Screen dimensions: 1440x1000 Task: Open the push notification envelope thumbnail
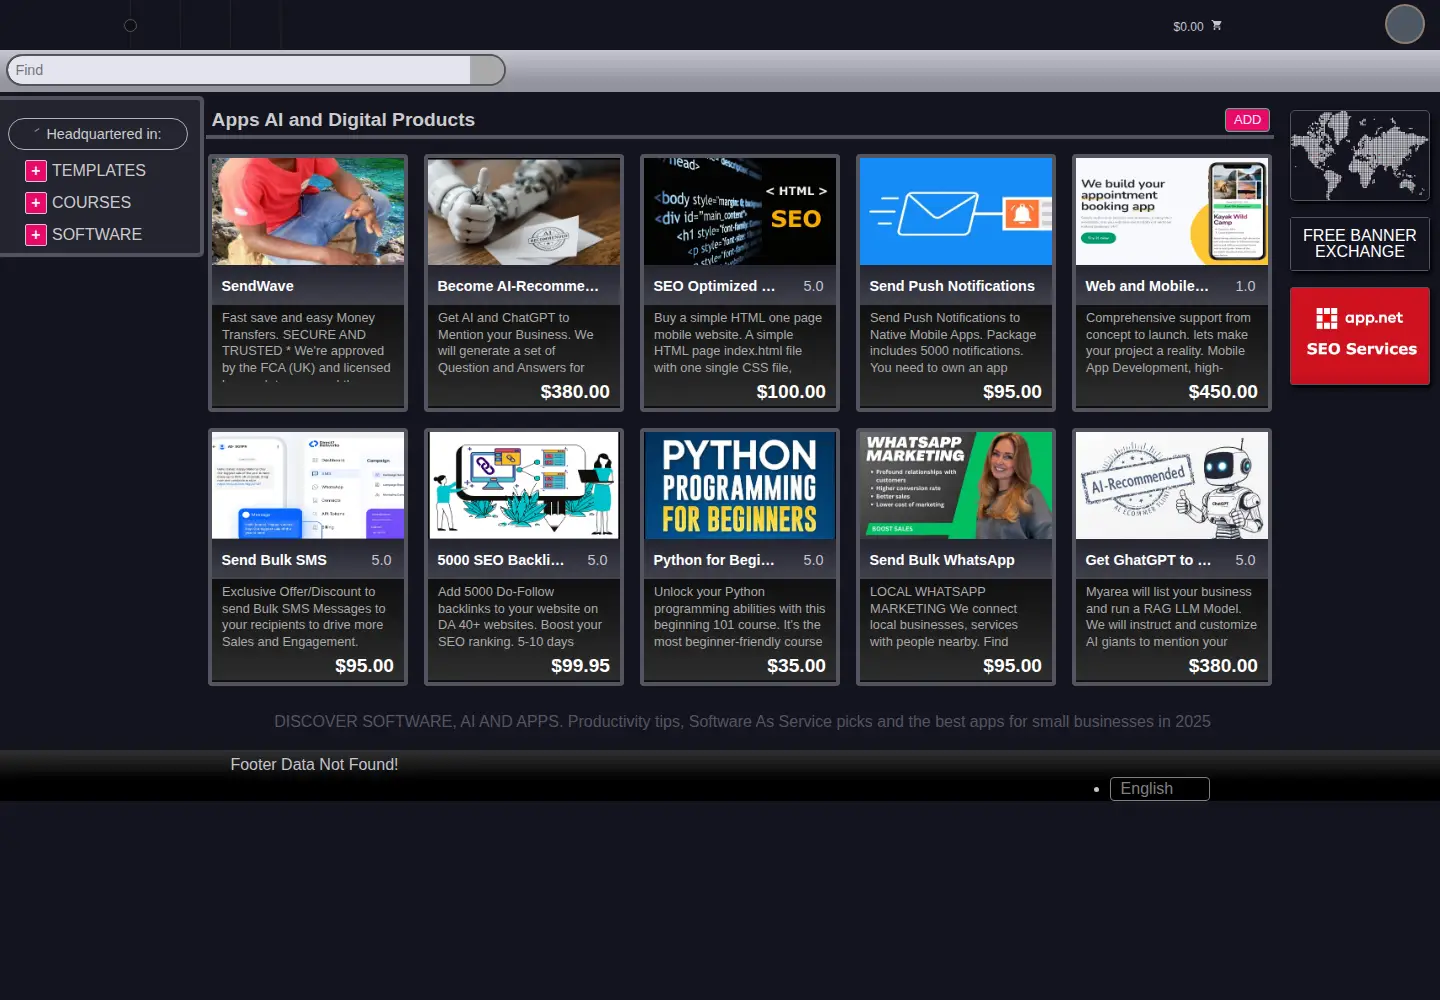pyautogui.click(x=956, y=211)
